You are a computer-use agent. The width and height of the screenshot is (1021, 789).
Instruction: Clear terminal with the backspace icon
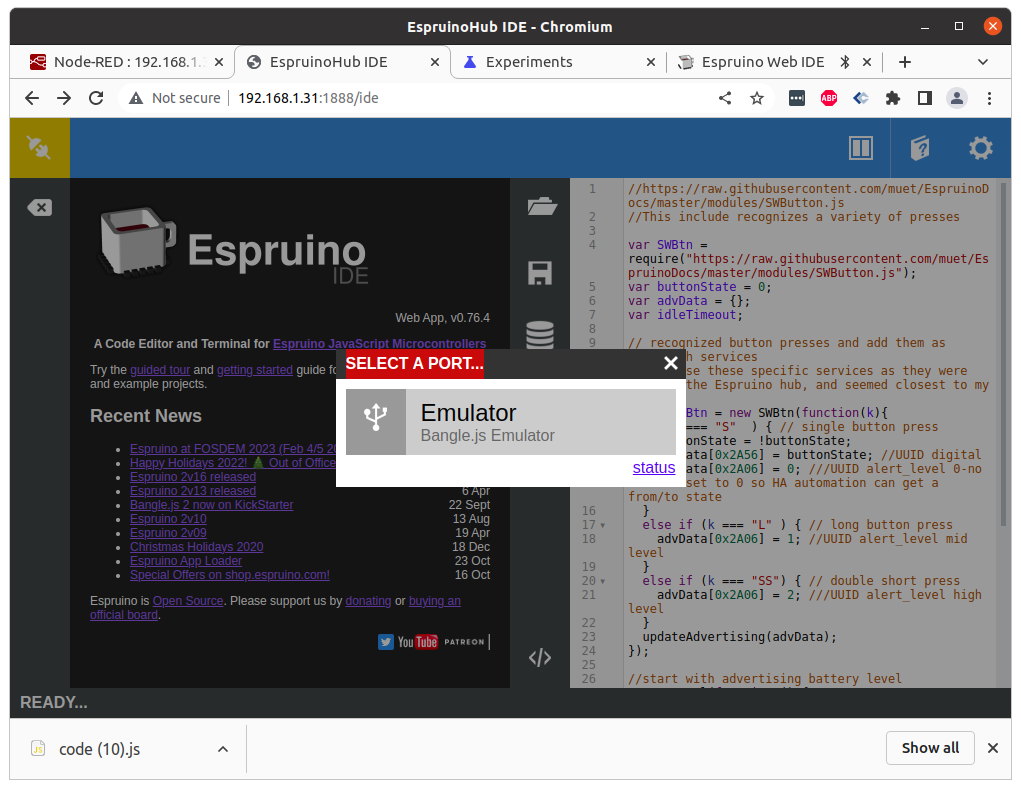coord(40,208)
